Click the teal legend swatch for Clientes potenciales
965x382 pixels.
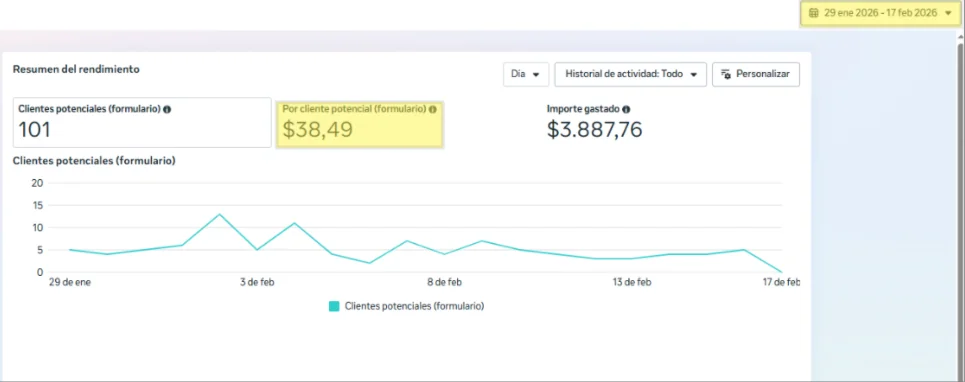click(334, 306)
